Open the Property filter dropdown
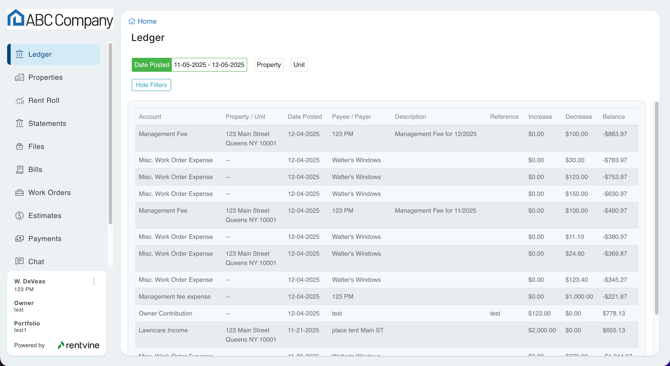Viewport: 670px width, 366px height. pyautogui.click(x=269, y=65)
